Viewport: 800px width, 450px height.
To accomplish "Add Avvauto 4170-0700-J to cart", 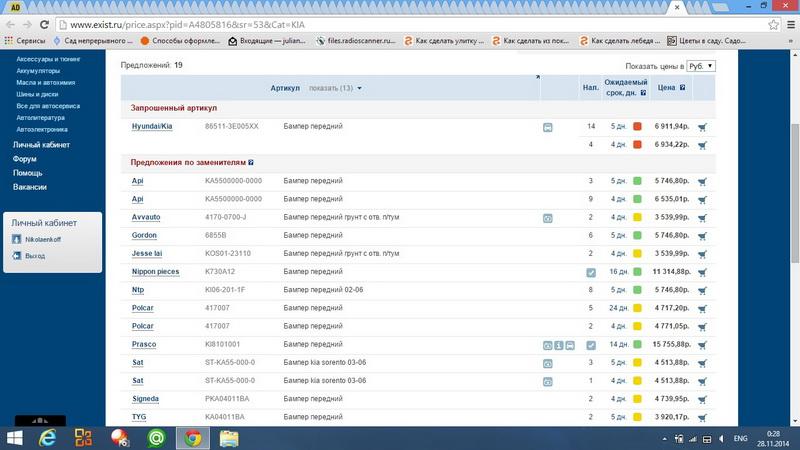I will 702,218.
